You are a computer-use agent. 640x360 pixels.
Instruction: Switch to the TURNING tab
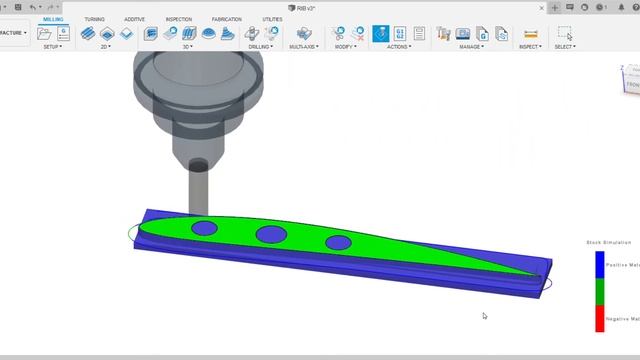[x=94, y=19]
